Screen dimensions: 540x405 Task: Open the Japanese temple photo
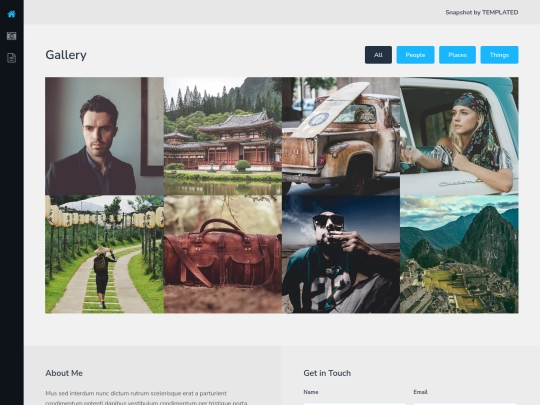(223, 136)
